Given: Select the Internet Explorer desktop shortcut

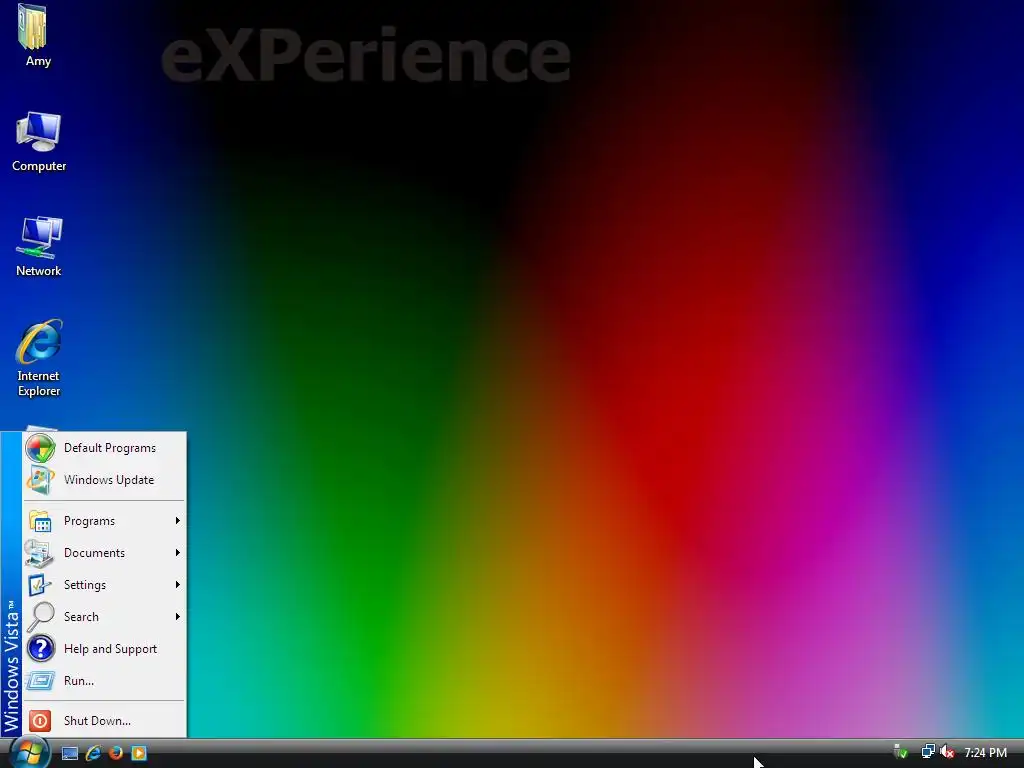Looking at the screenshot, I should [x=39, y=358].
